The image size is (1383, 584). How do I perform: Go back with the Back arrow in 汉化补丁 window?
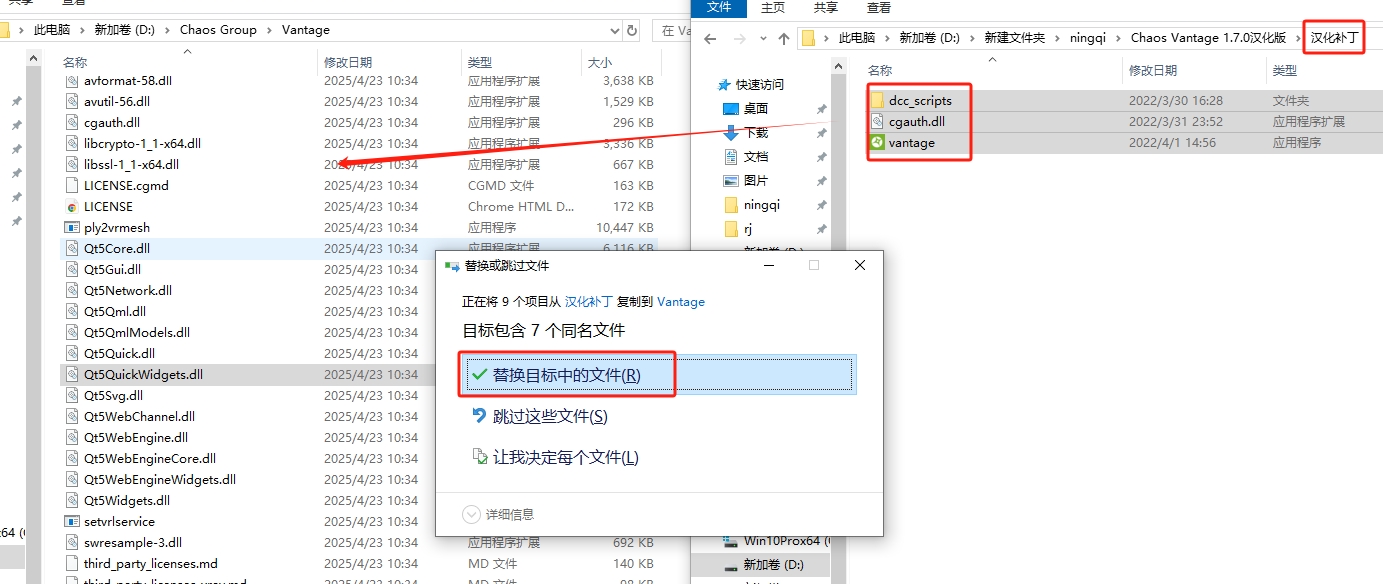point(710,38)
